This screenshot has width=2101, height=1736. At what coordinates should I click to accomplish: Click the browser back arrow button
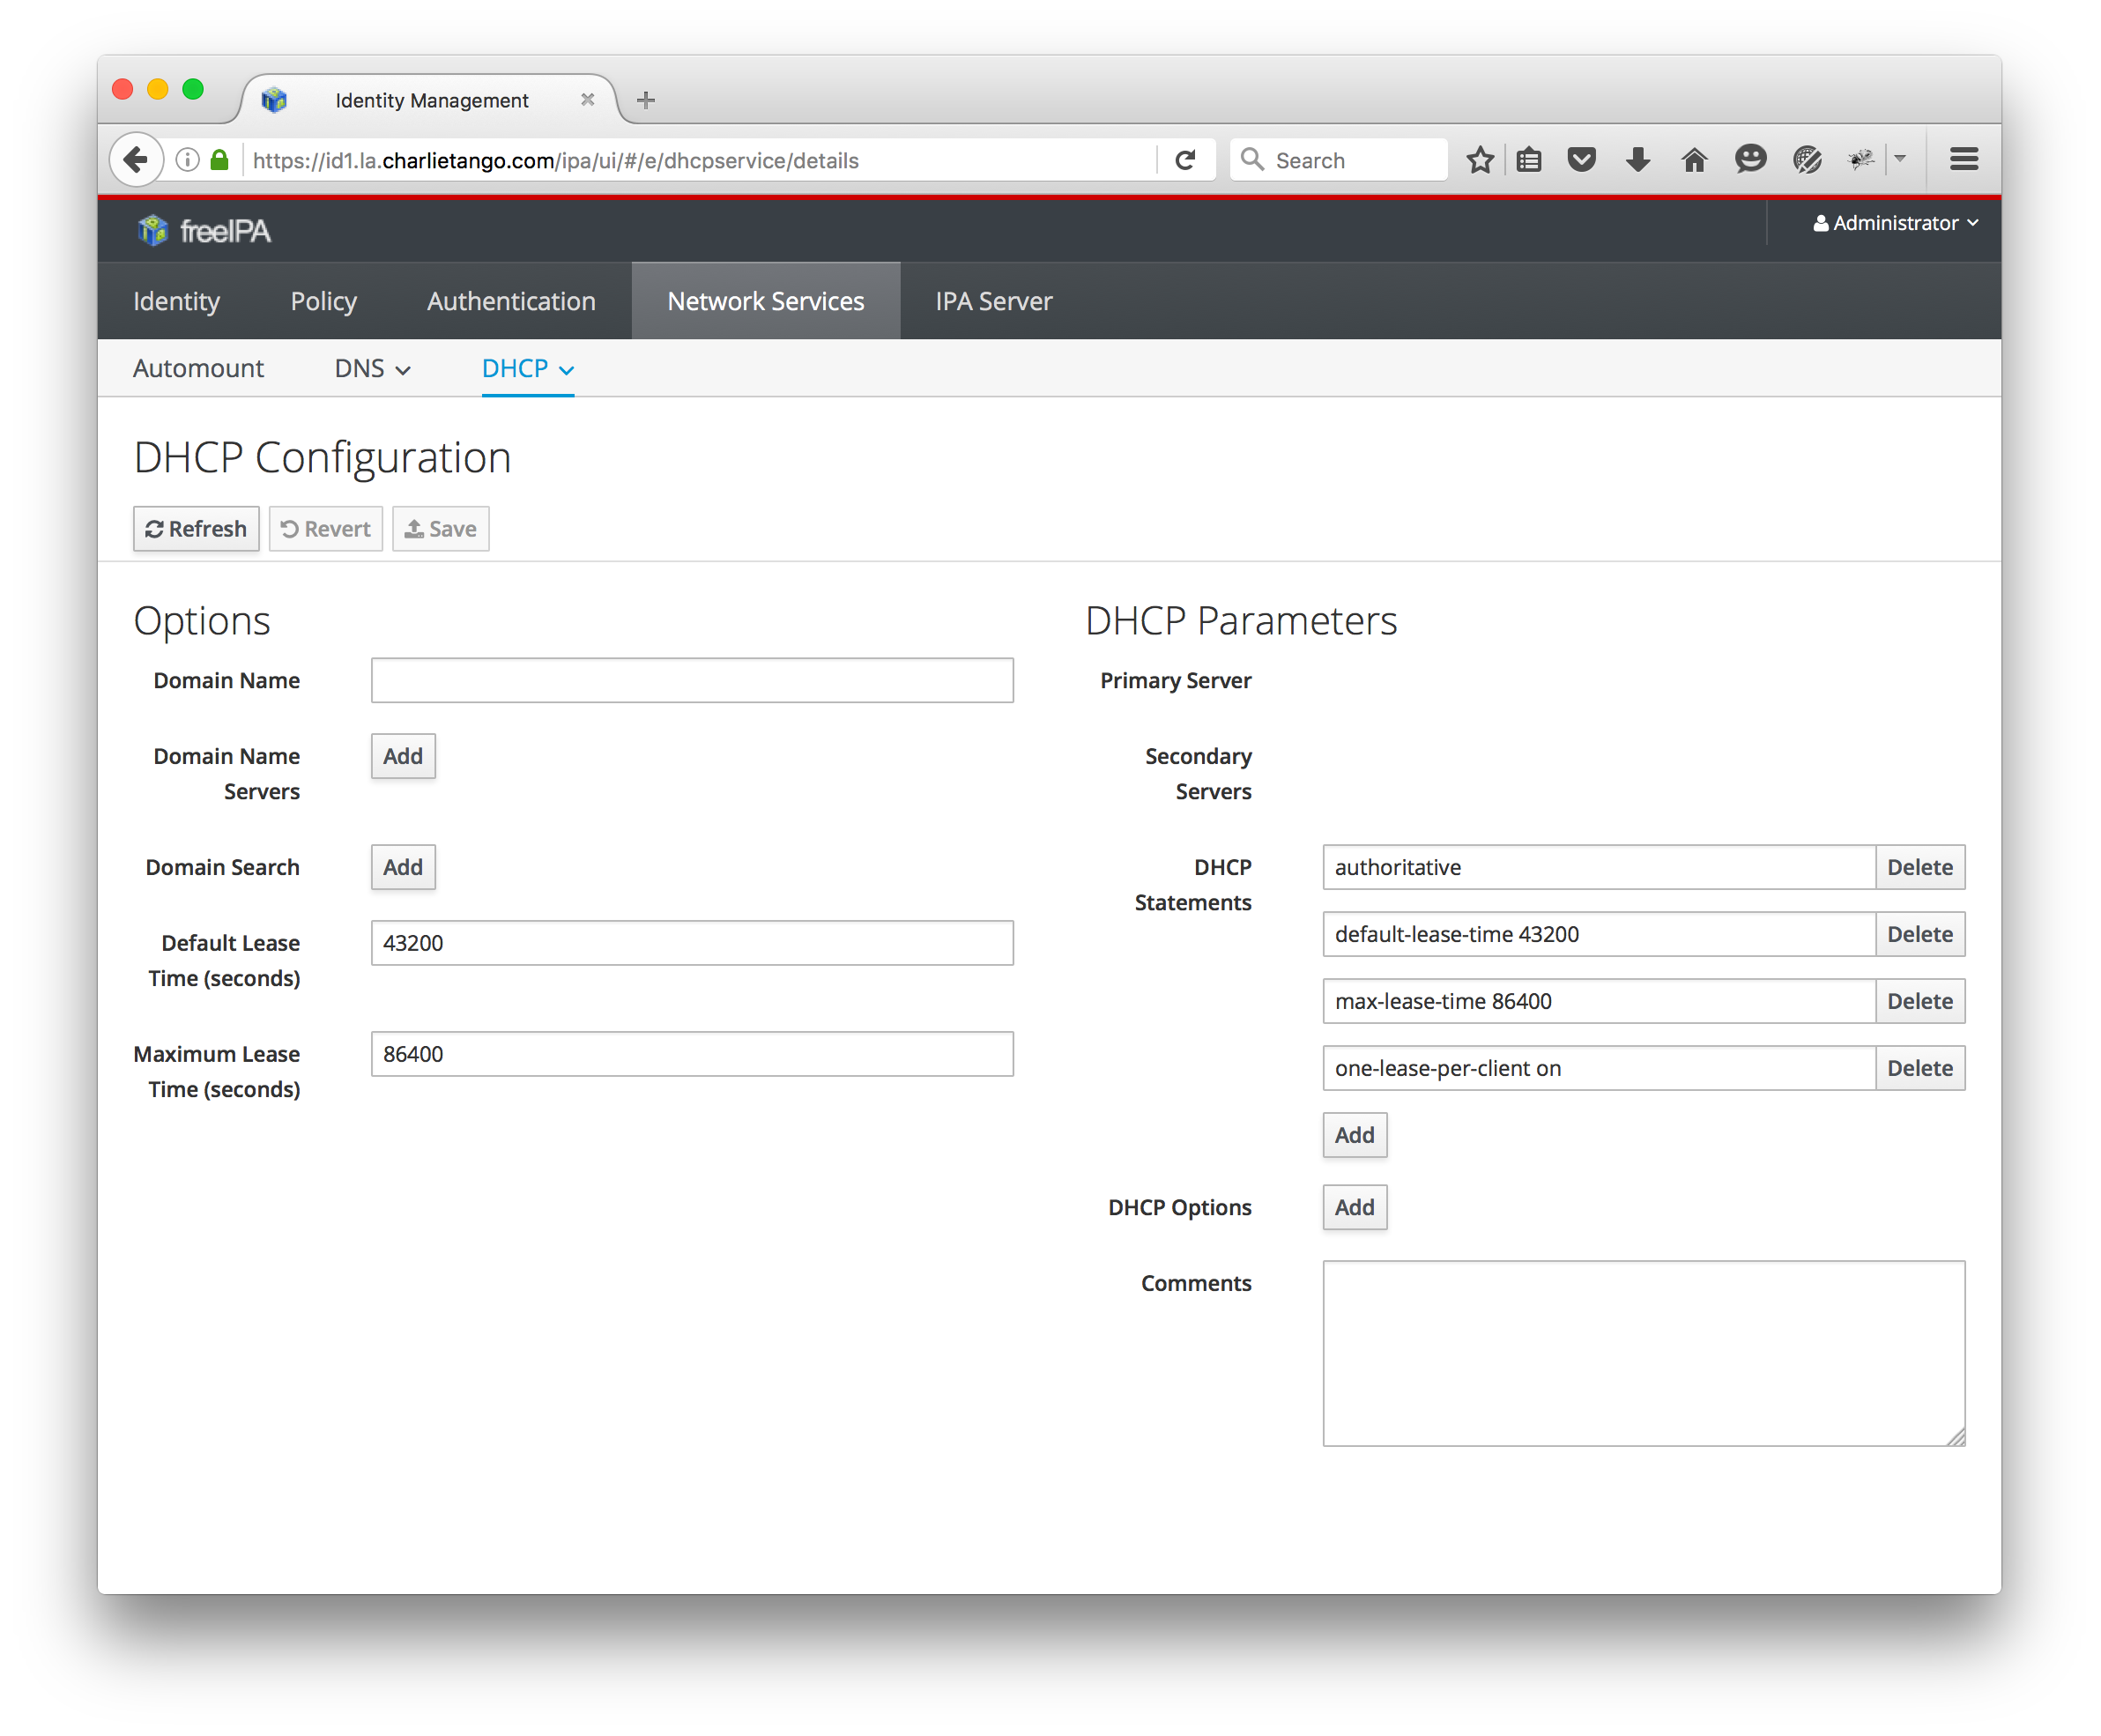point(136,160)
